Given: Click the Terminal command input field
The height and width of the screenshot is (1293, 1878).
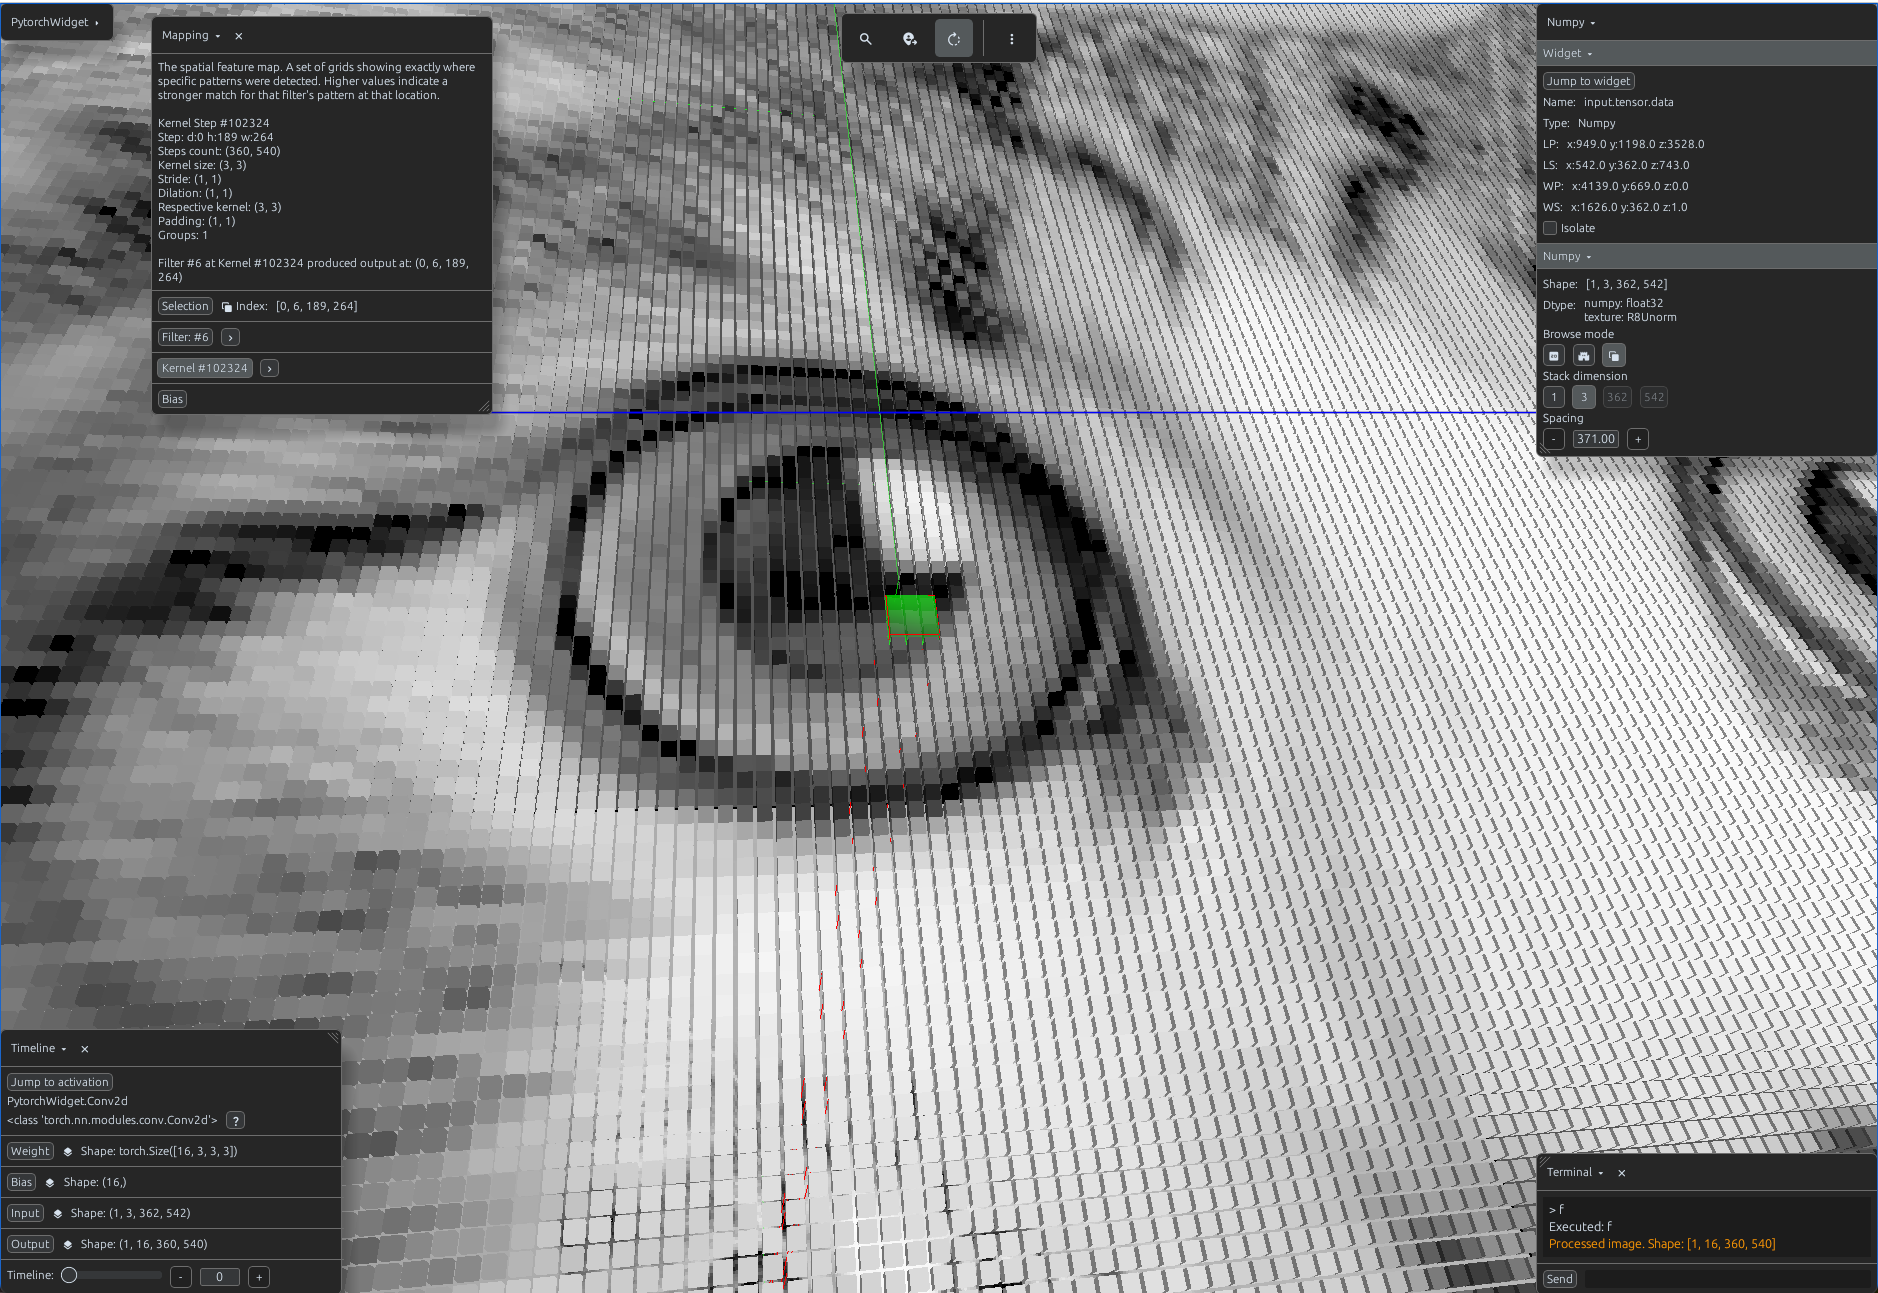Looking at the screenshot, I should [1726, 1280].
